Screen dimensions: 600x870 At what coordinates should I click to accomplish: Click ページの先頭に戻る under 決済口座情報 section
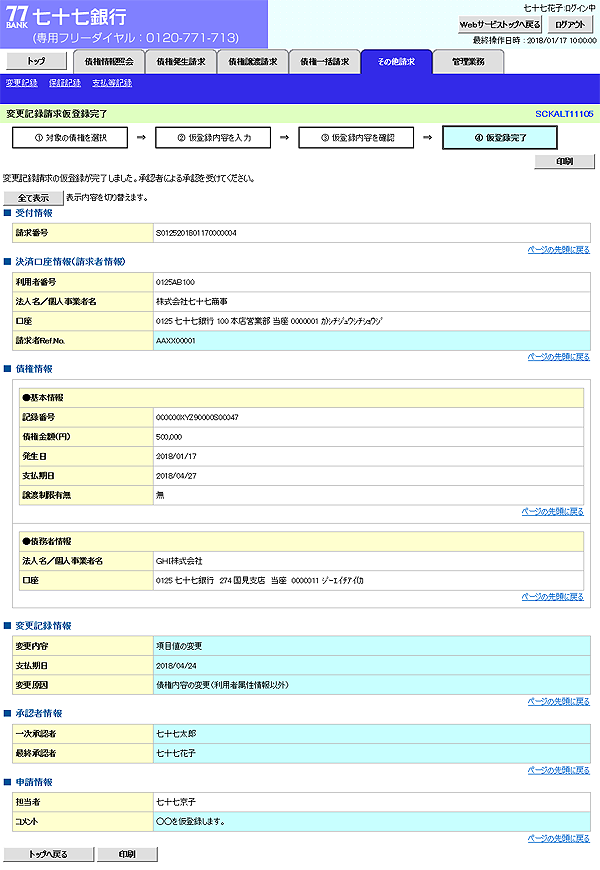pyautogui.click(x=559, y=357)
